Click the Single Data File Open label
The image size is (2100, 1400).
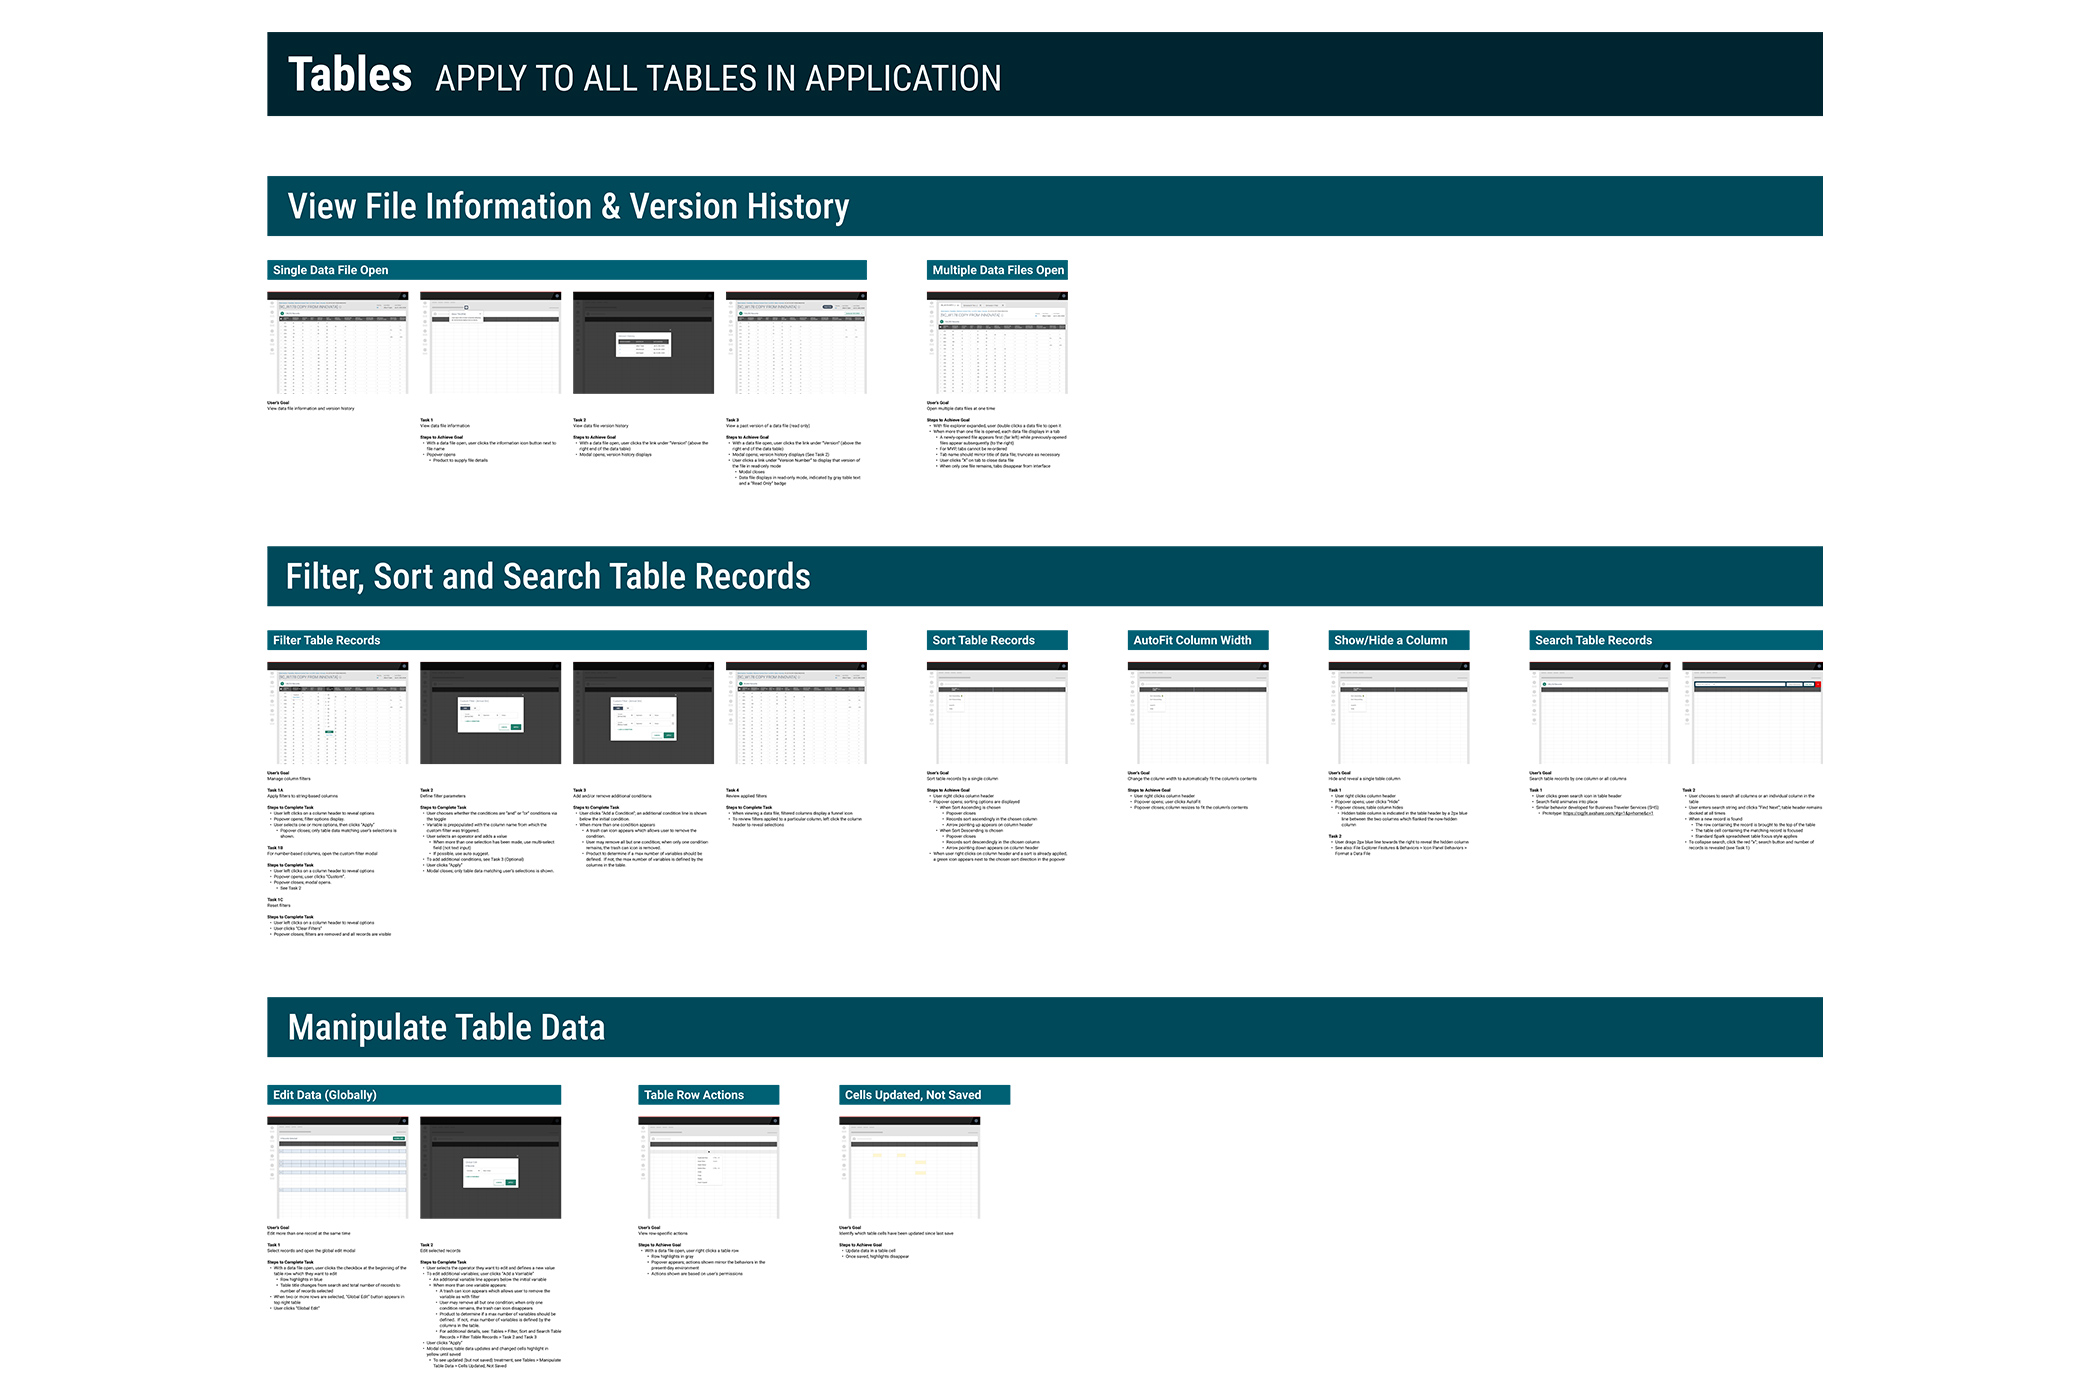pos(331,270)
